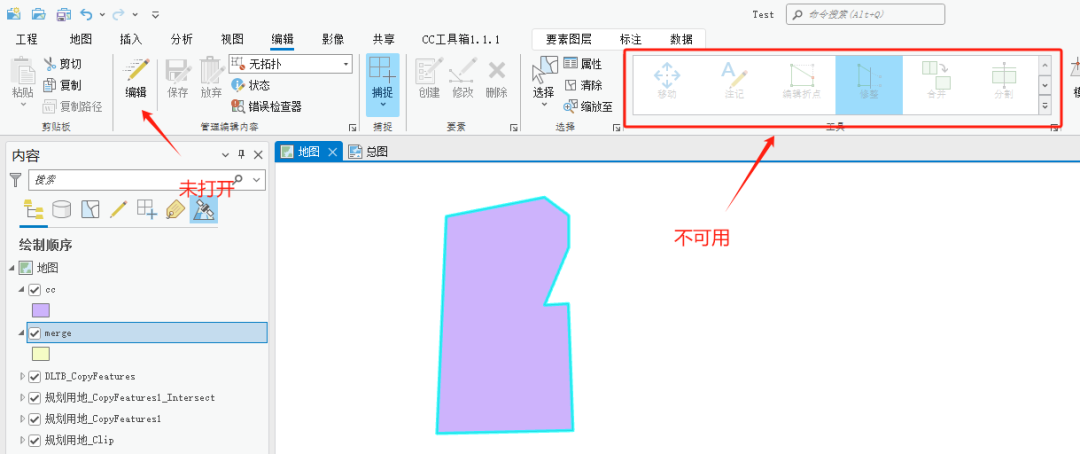Screen dimensions: 1080x454
Task: Uncheck the cc layer visibility checkbox
Action: (34, 289)
